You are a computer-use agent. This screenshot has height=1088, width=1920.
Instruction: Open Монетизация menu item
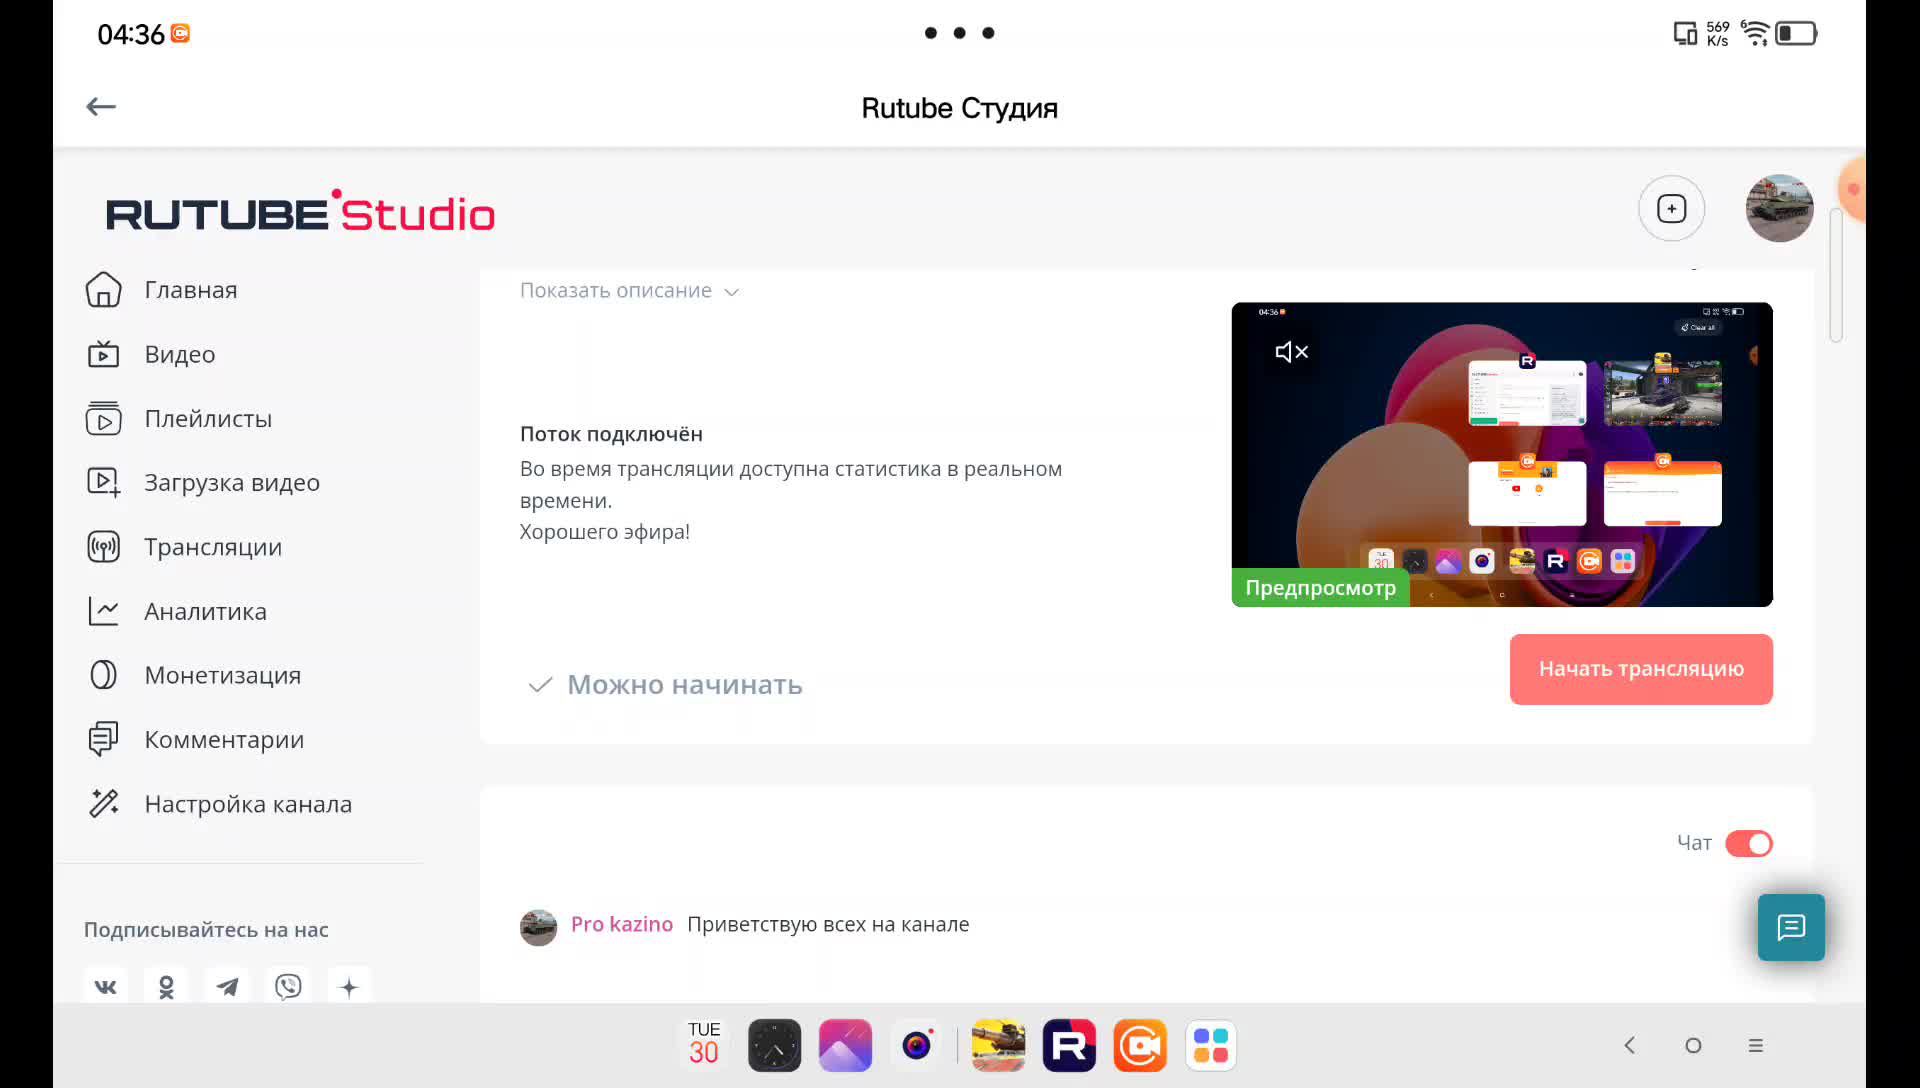click(222, 675)
